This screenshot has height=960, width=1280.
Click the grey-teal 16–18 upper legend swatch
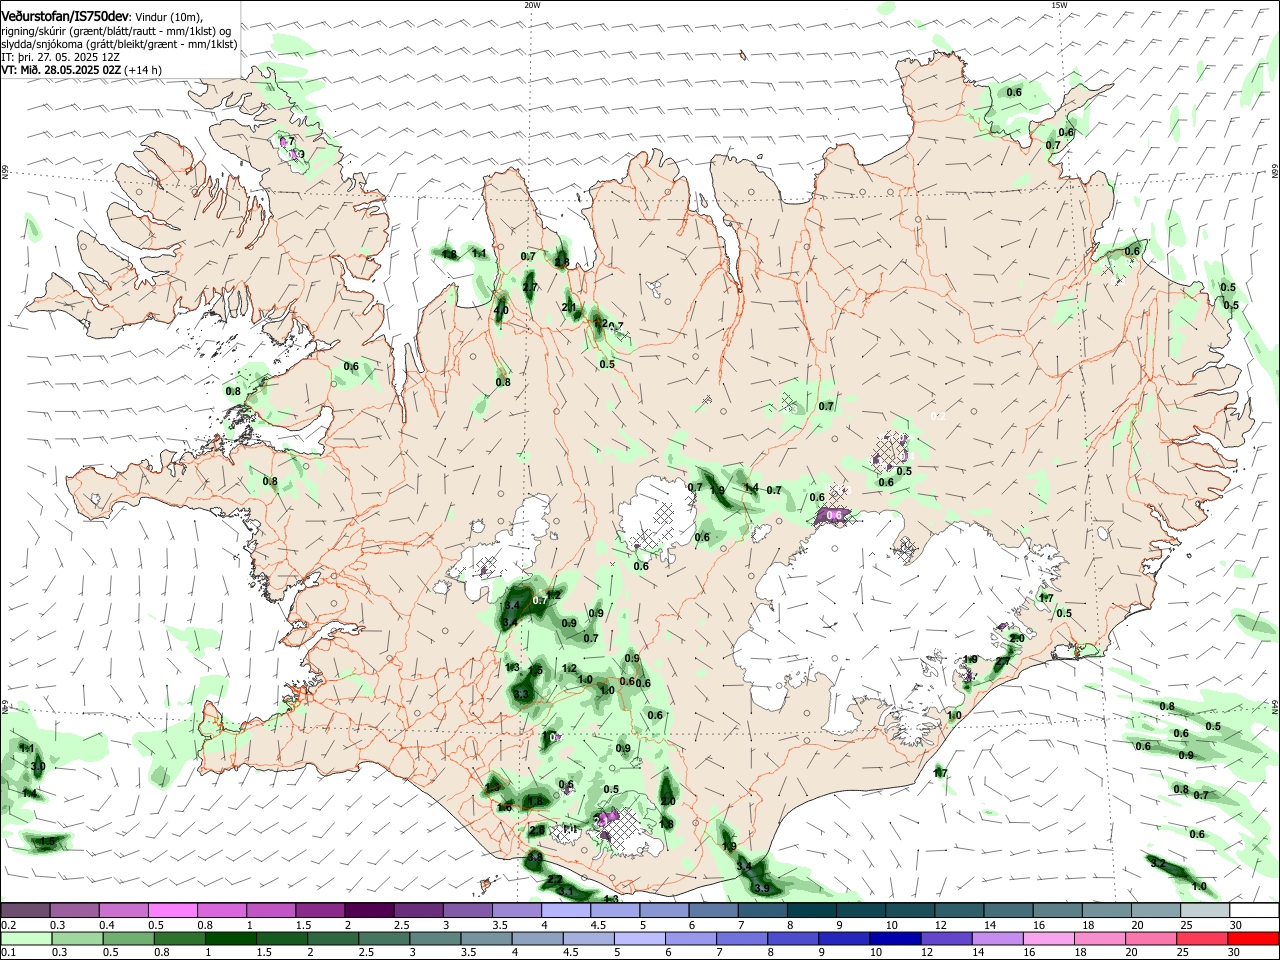1056,911
